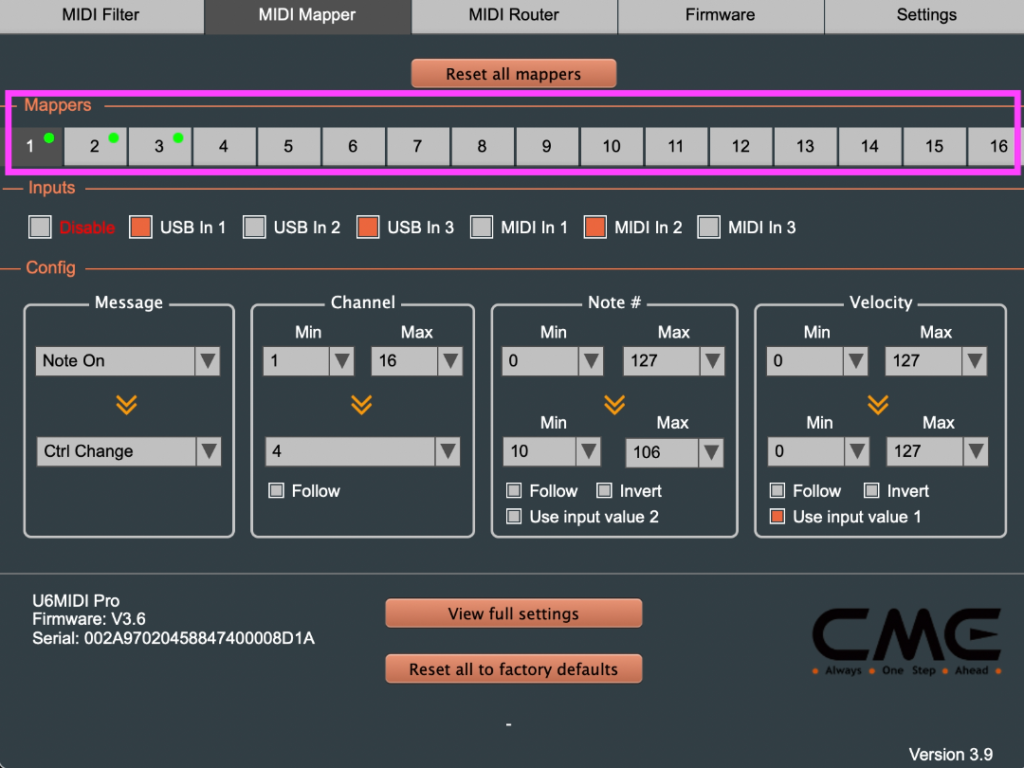Disable the MIDI In 2 input

click(601, 227)
